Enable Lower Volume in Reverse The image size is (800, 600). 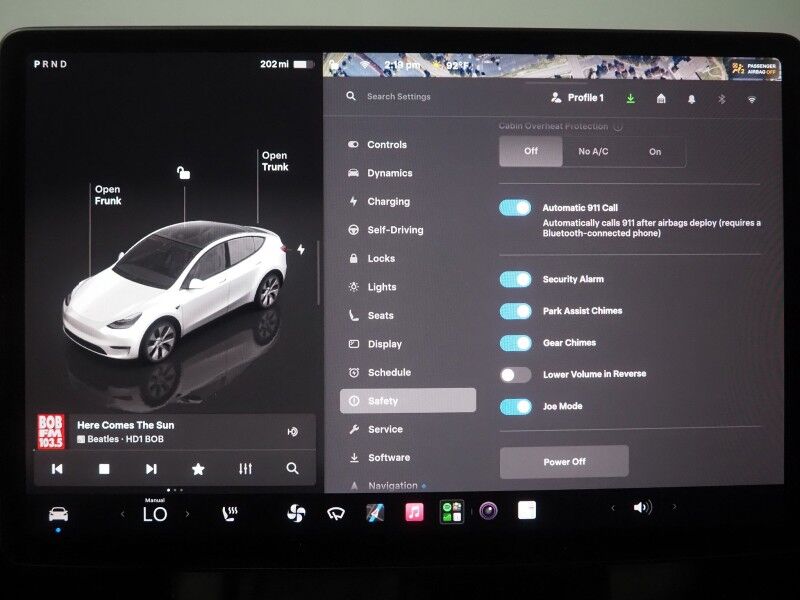click(515, 375)
